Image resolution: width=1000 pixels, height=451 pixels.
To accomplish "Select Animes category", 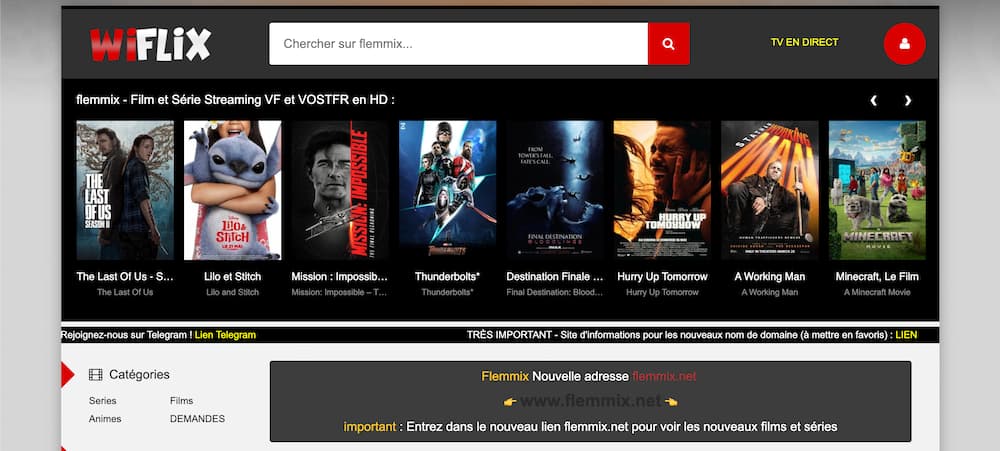I will pos(105,419).
